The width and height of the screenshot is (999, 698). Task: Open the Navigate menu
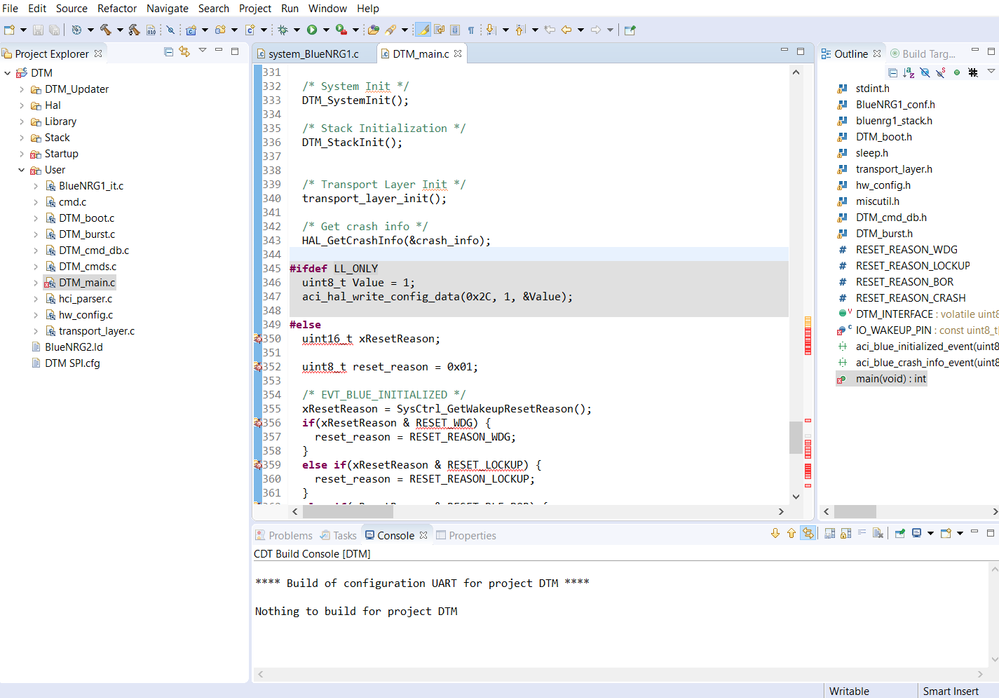point(167,8)
